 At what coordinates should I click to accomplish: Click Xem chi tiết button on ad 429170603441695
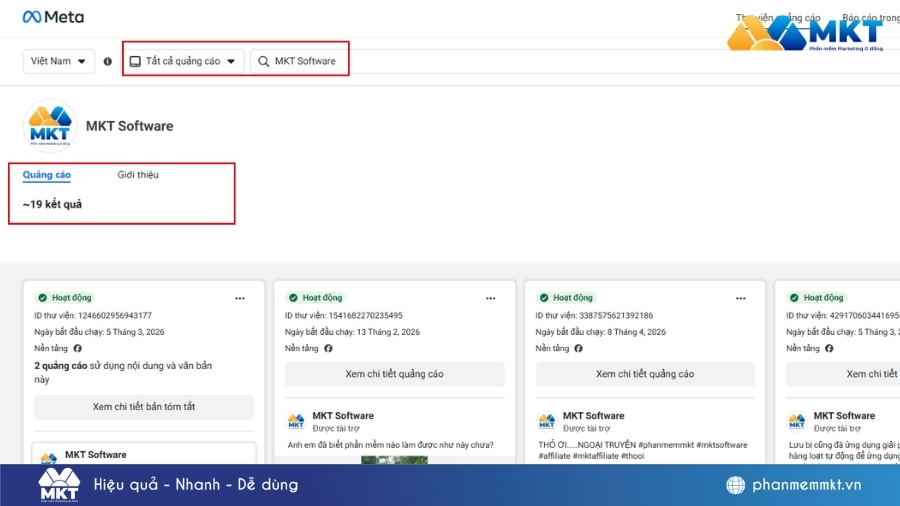(843, 374)
